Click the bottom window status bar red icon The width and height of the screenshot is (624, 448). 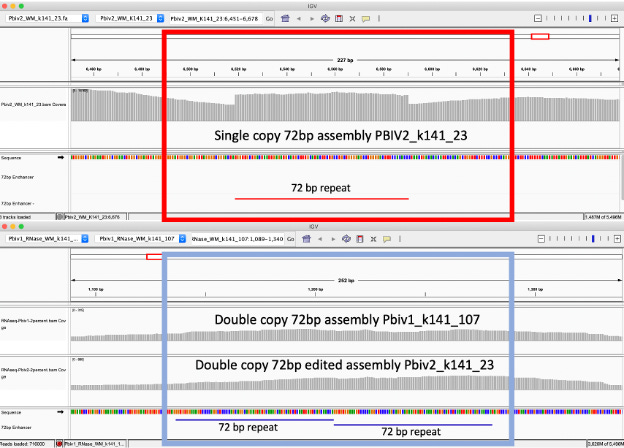(59, 443)
